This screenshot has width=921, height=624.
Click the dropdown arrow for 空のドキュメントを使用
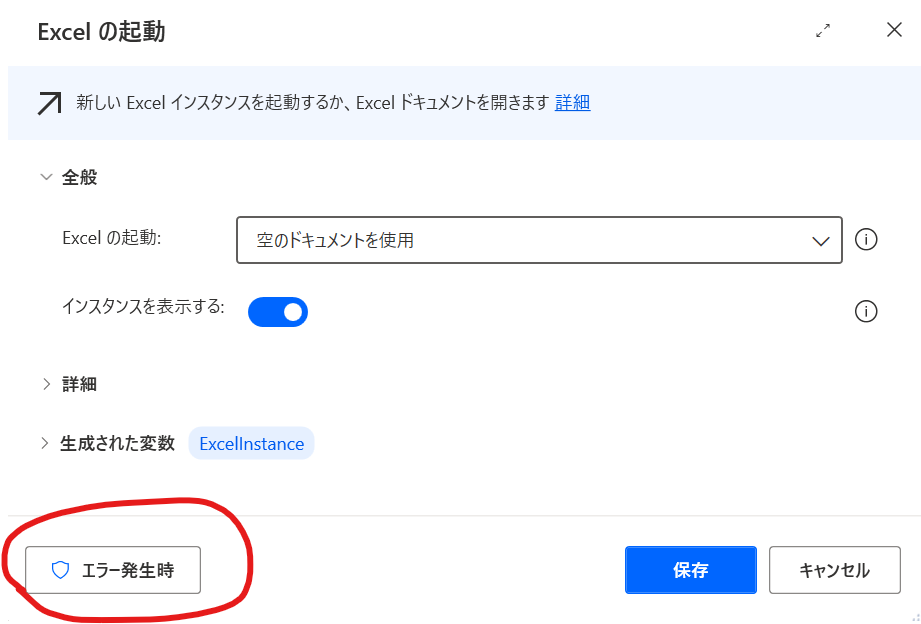pyautogui.click(x=820, y=241)
